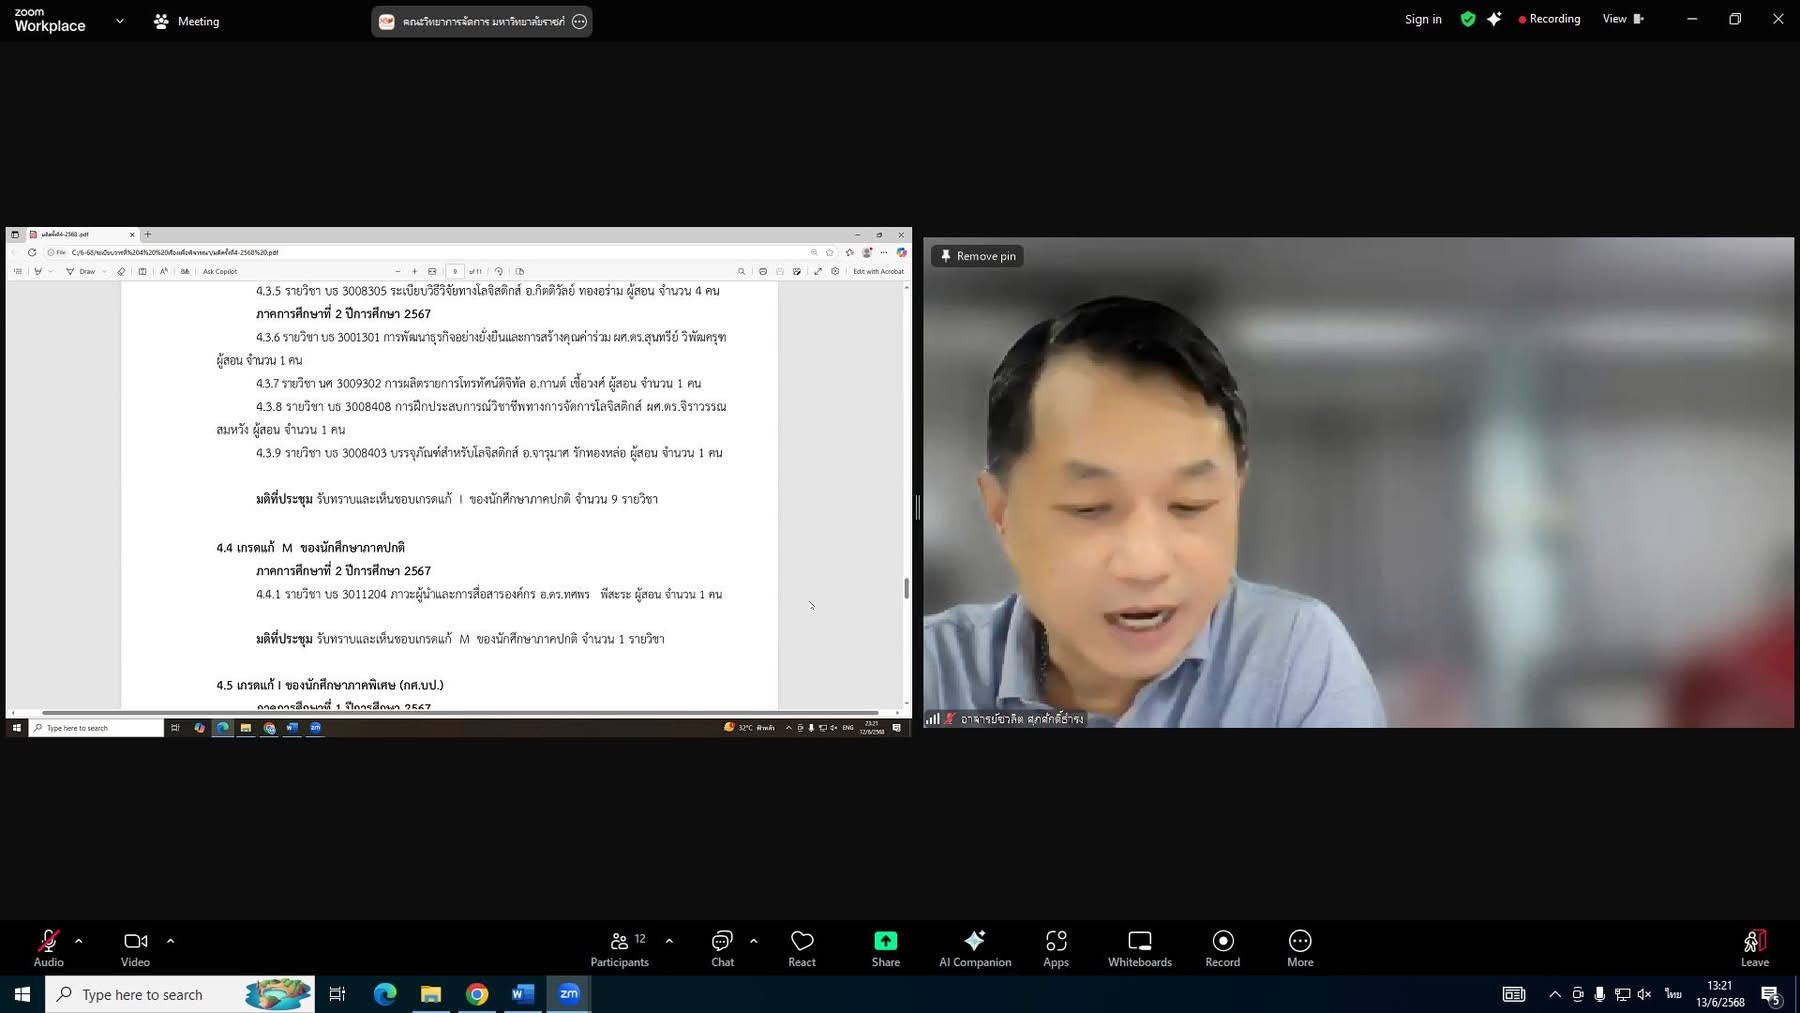The image size is (1800, 1013).
Task: Open Zoom Apps
Action: pos(1056,948)
